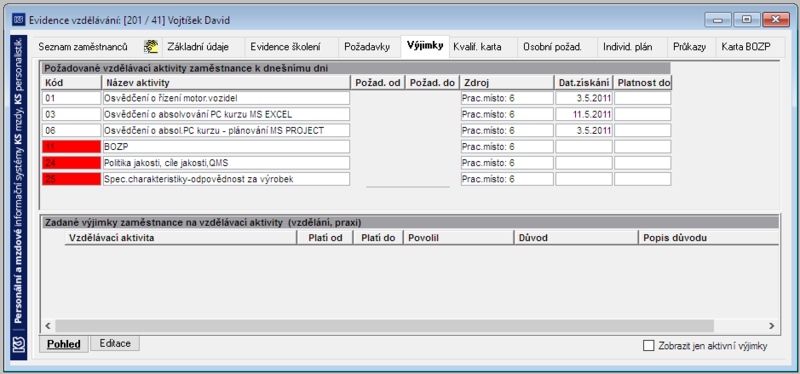Click the Povolil column header
800x374 pixels.
[x=458, y=238]
